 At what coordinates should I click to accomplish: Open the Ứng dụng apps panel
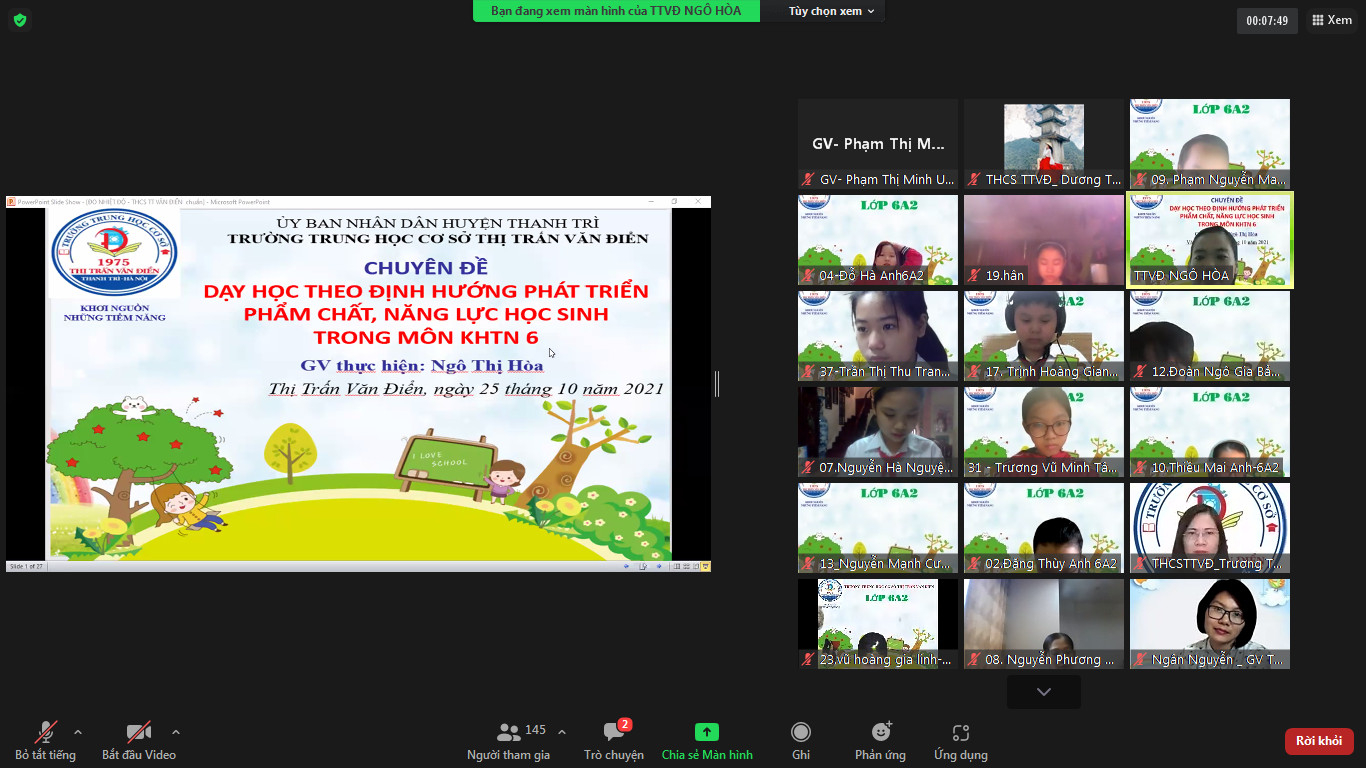(x=960, y=741)
